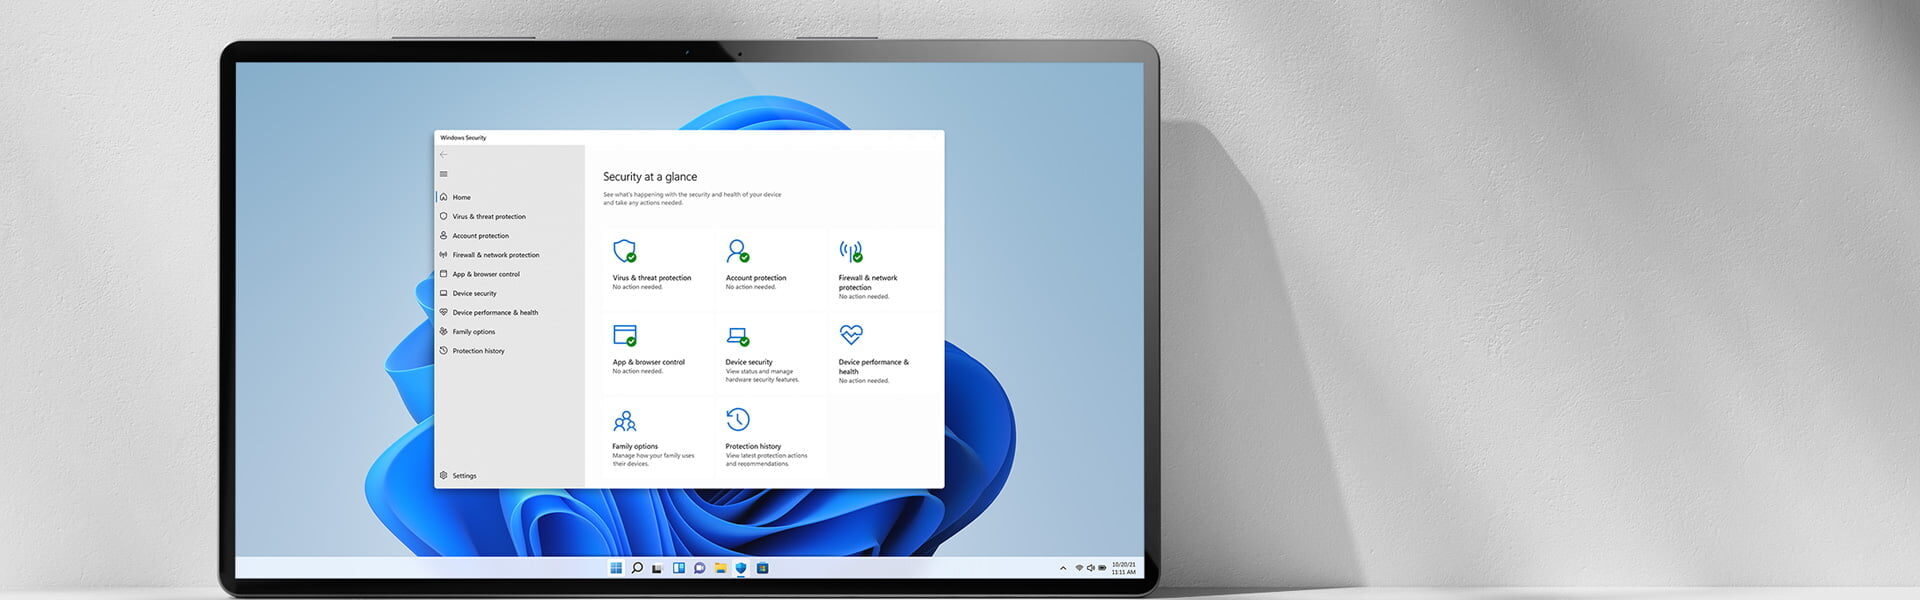The image size is (1920, 600).
Task: Click the 'Windows Security' window title
Action: coord(463,138)
